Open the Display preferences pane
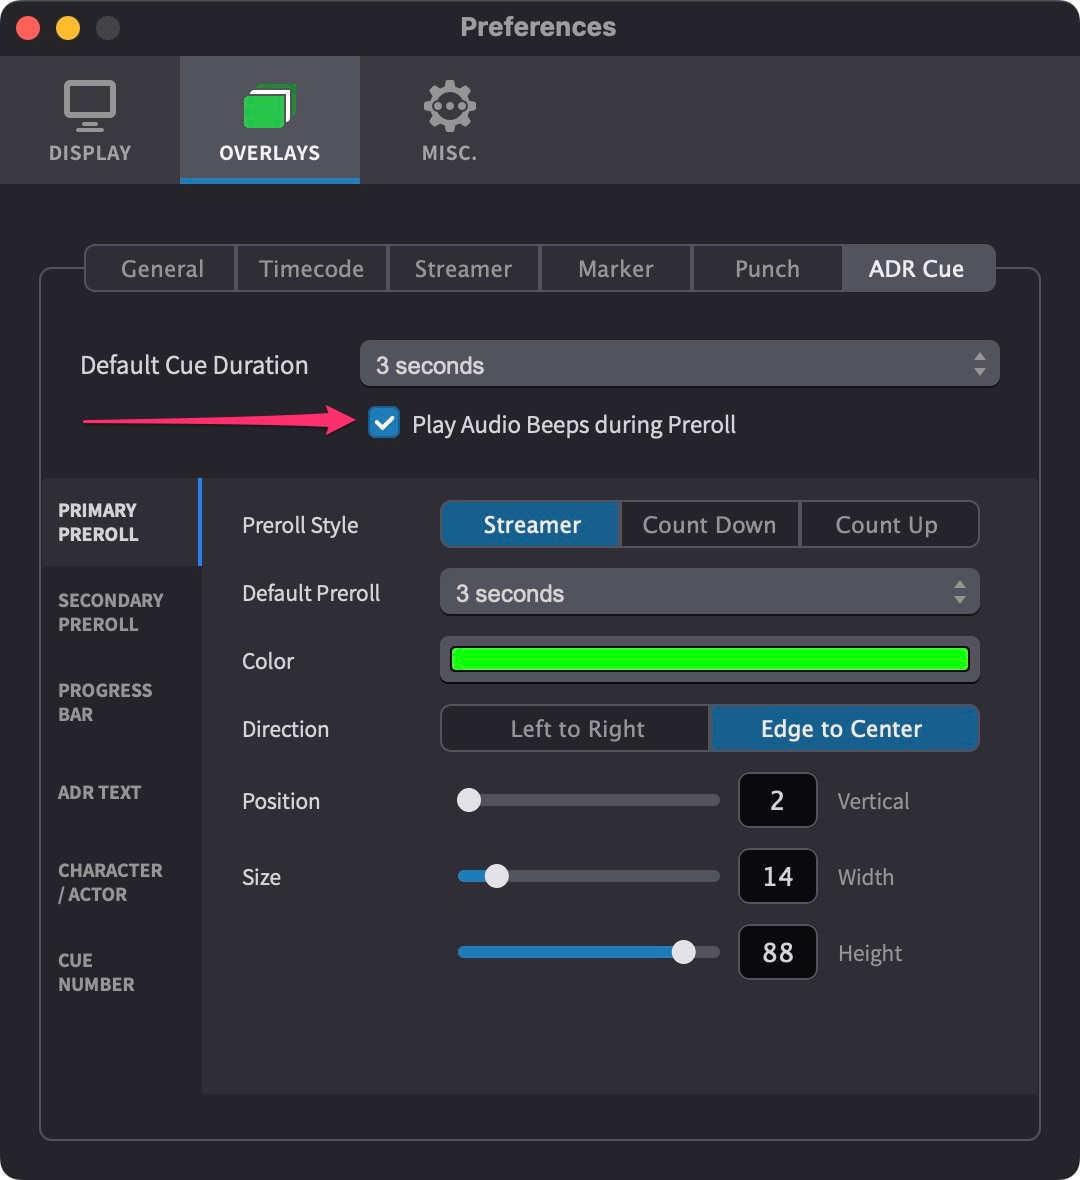Screen dimensions: 1080x1180 (90, 120)
